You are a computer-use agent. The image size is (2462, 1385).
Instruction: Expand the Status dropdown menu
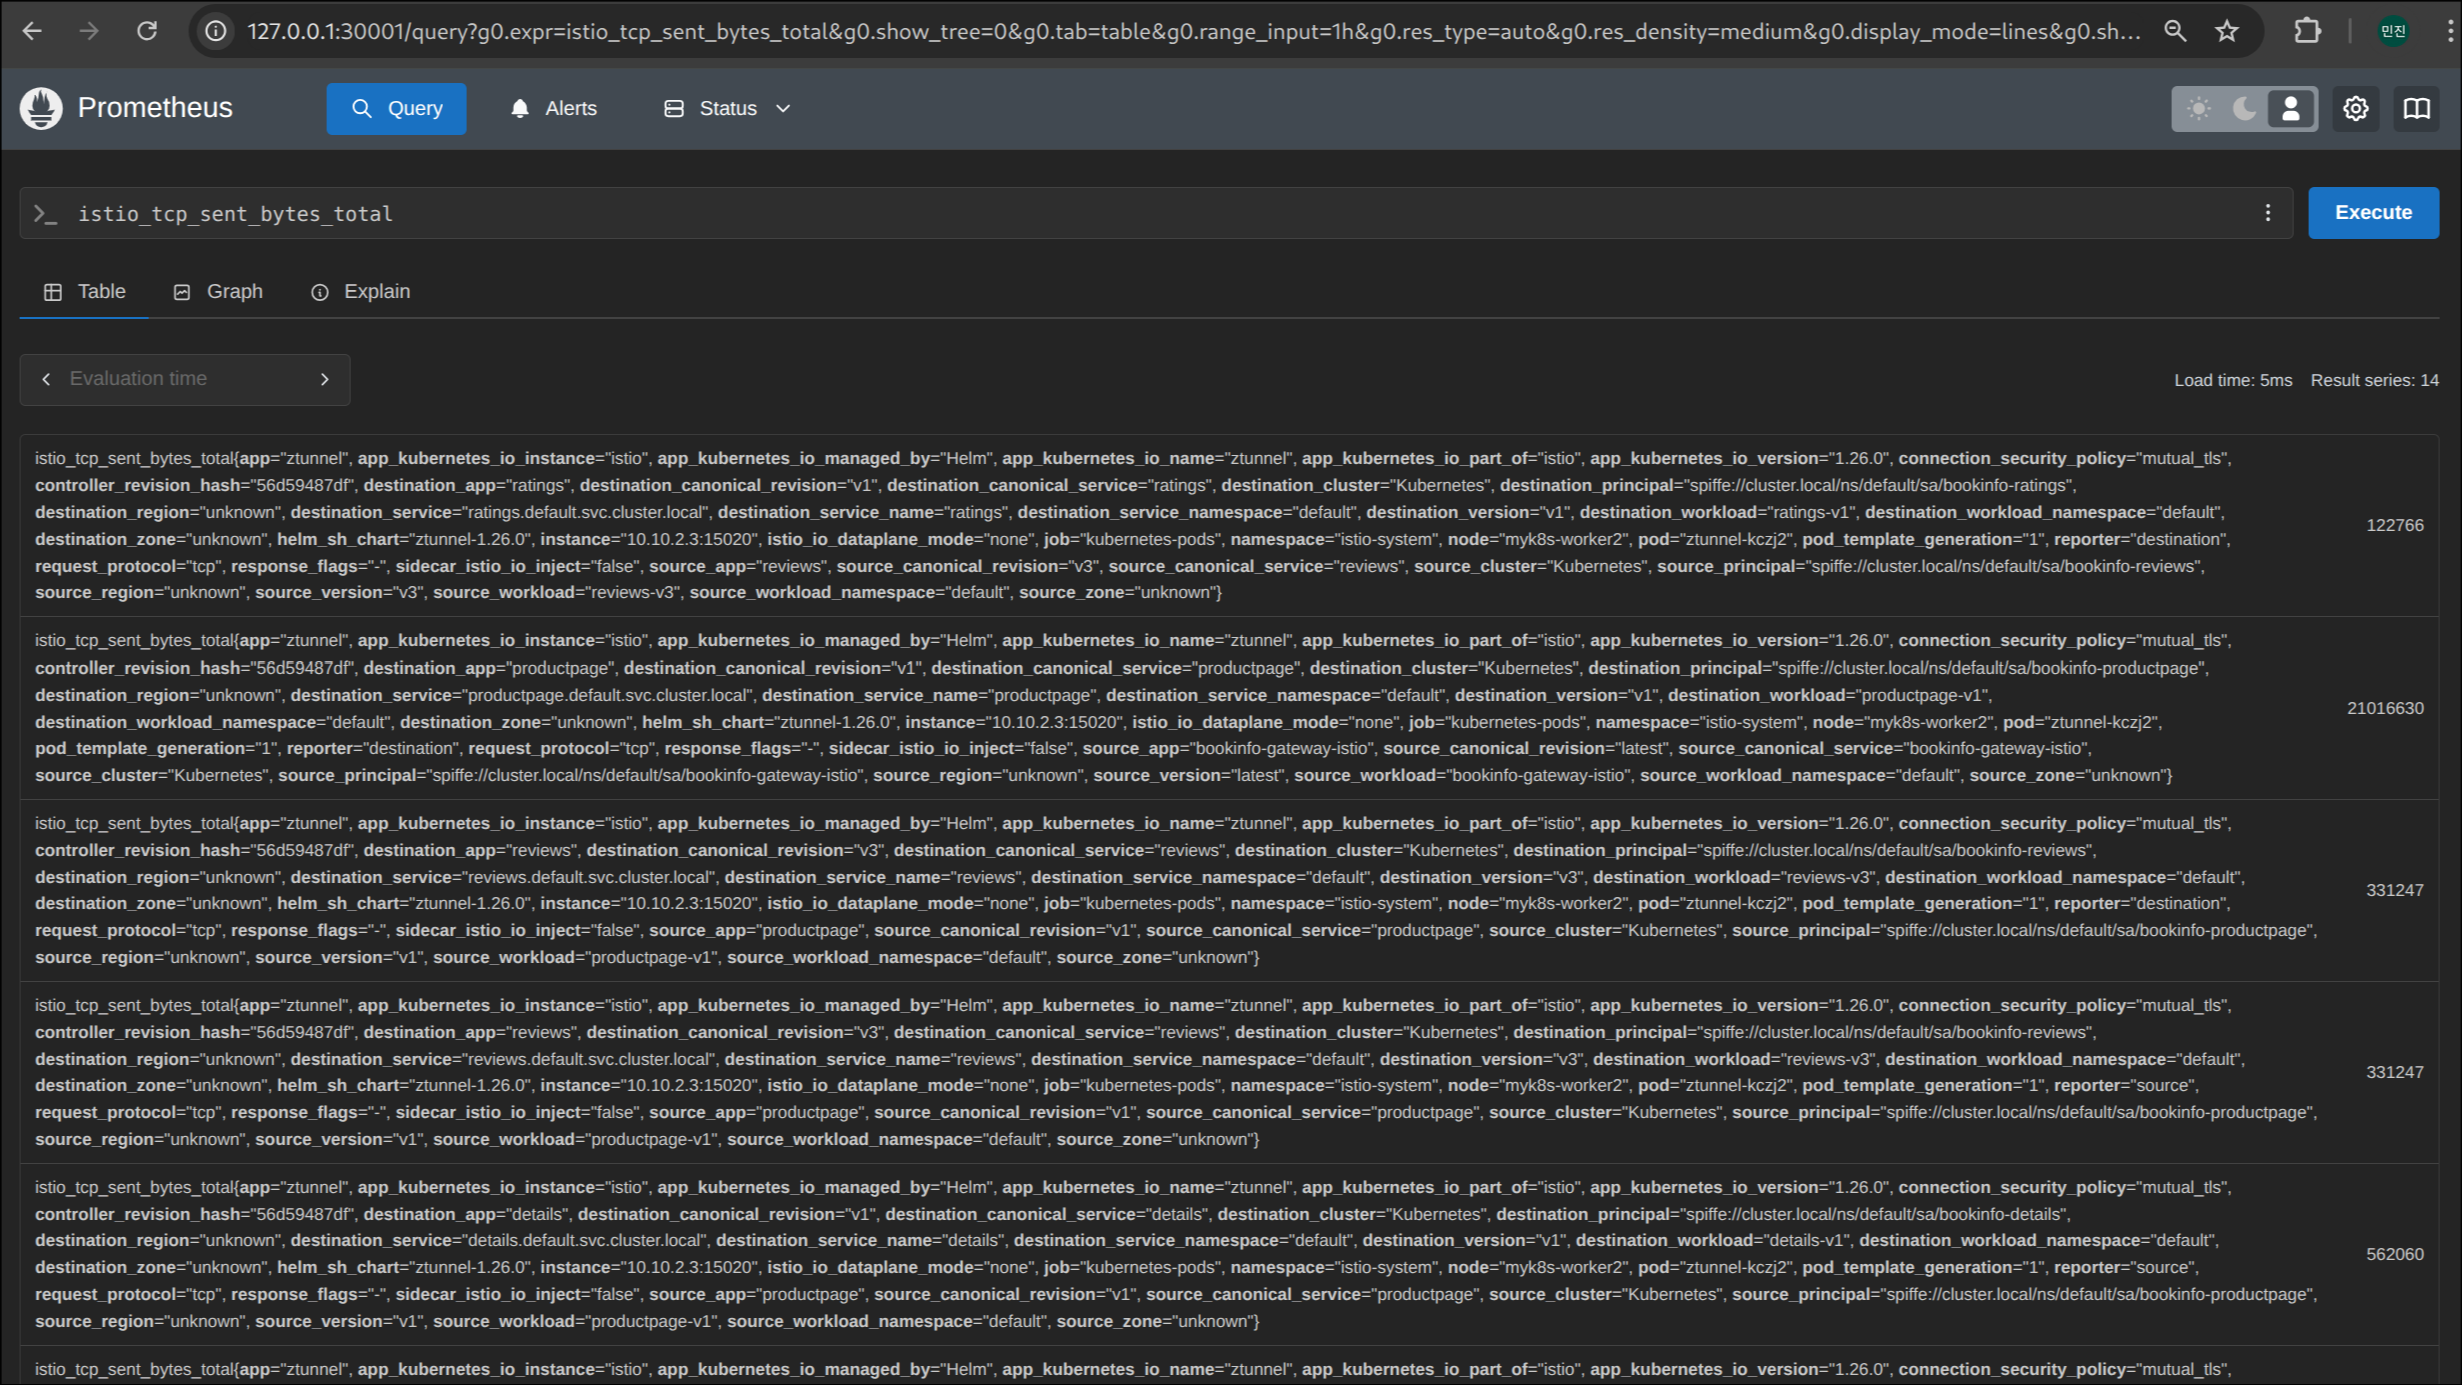click(727, 108)
